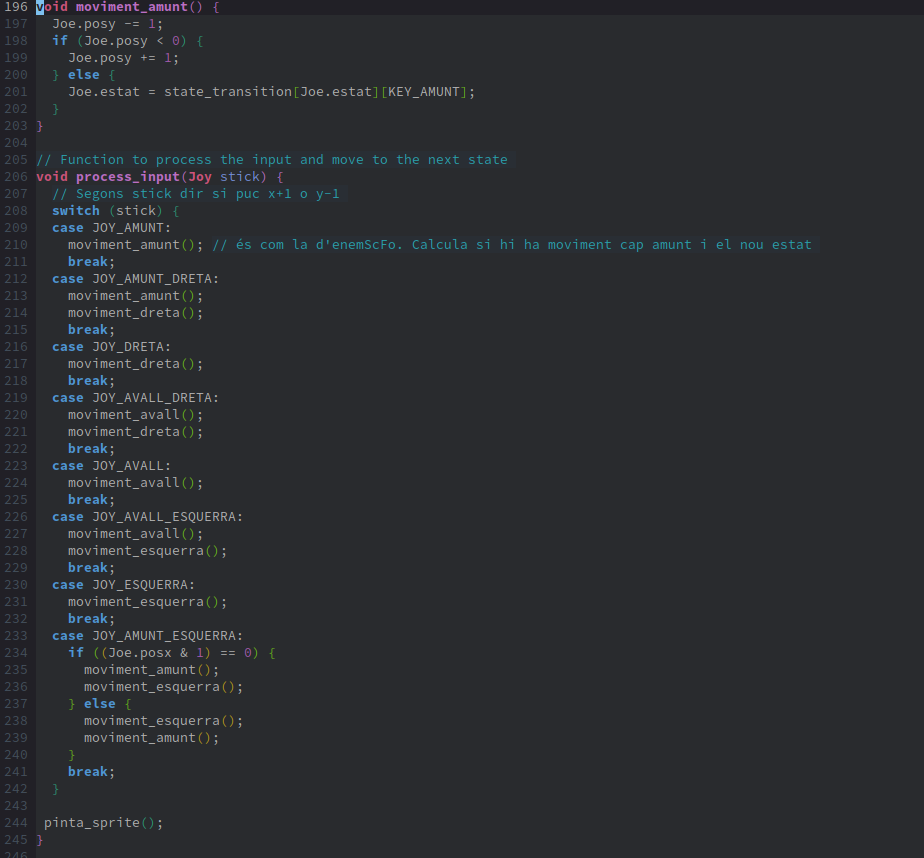Click 'moviment_dreta();' call on line 214
Screen dimensions: 924x858
tap(136, 313)
